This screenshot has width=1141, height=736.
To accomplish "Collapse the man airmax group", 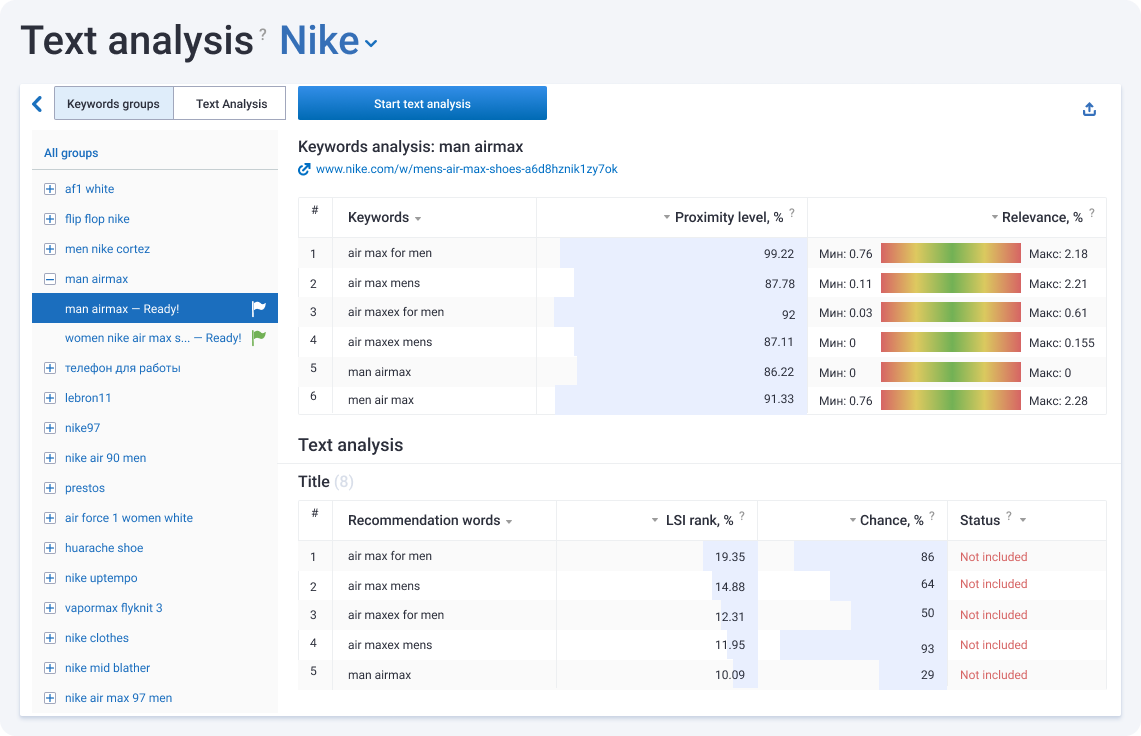I will point(50,279).
